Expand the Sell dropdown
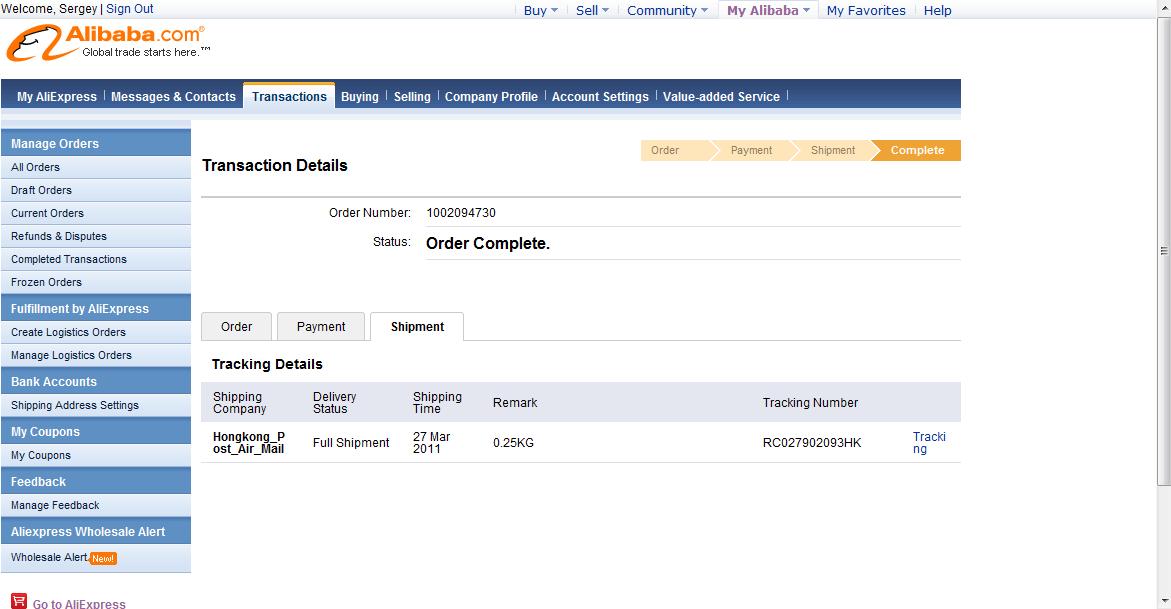 (592, 10)
